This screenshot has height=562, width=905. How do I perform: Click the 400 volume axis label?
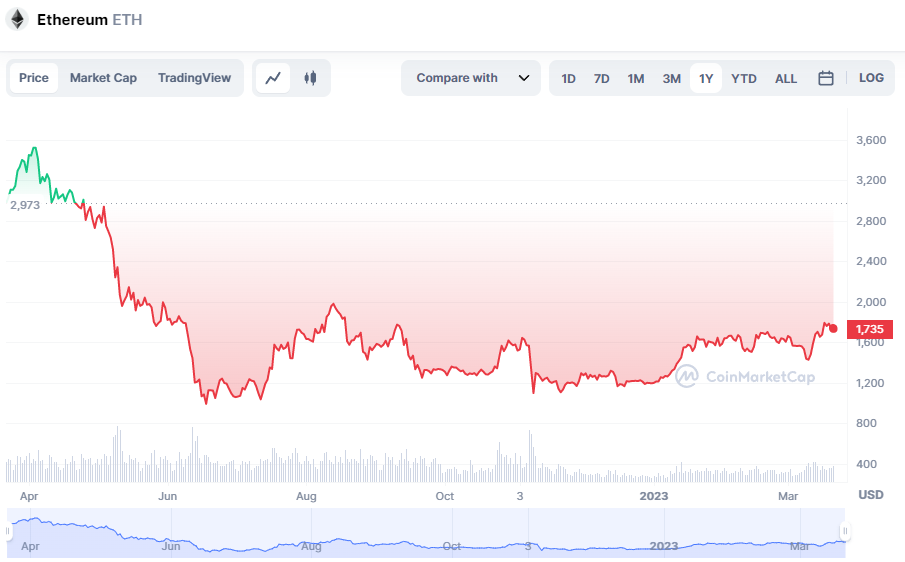pos(866,464)
